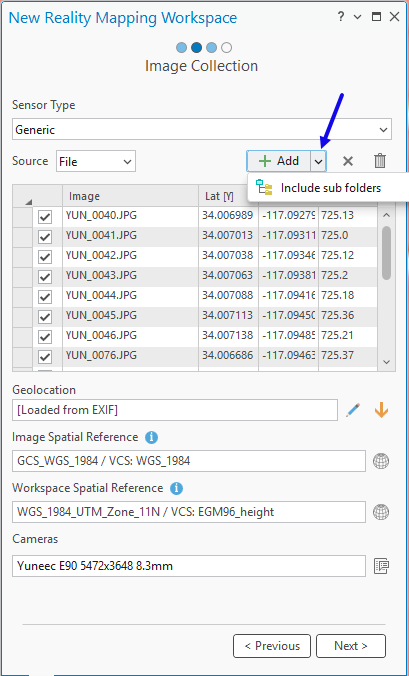Viewport: 409px width, 676px height.
Task: Go to the Next wizard page
Action: pos(351,646)
